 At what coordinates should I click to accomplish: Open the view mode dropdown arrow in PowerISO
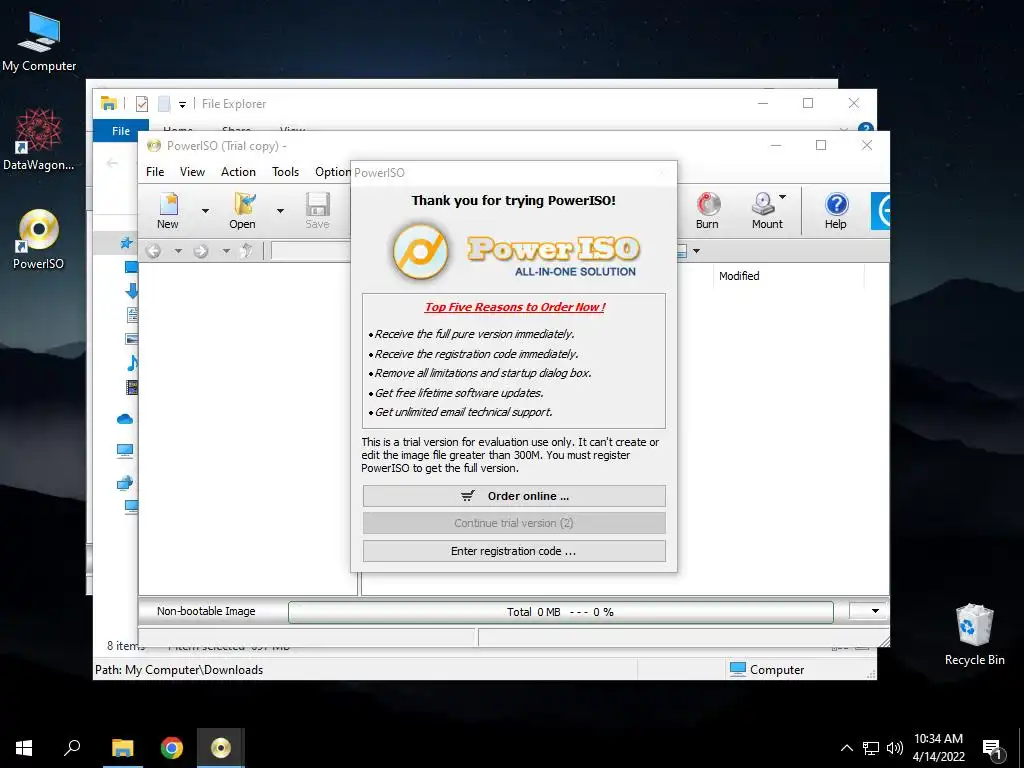pyautogui.click(x=696, y=251)
